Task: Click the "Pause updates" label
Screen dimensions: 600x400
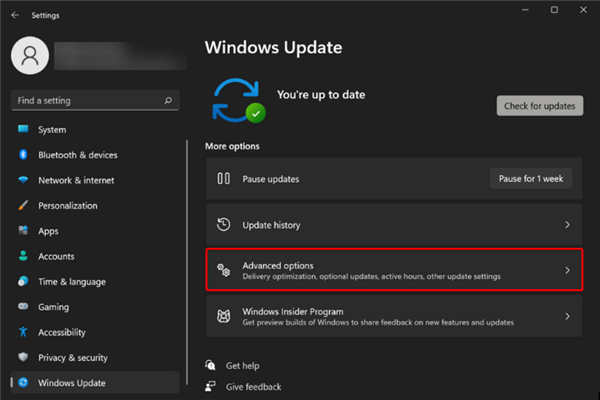Action: tap(271, 179)
